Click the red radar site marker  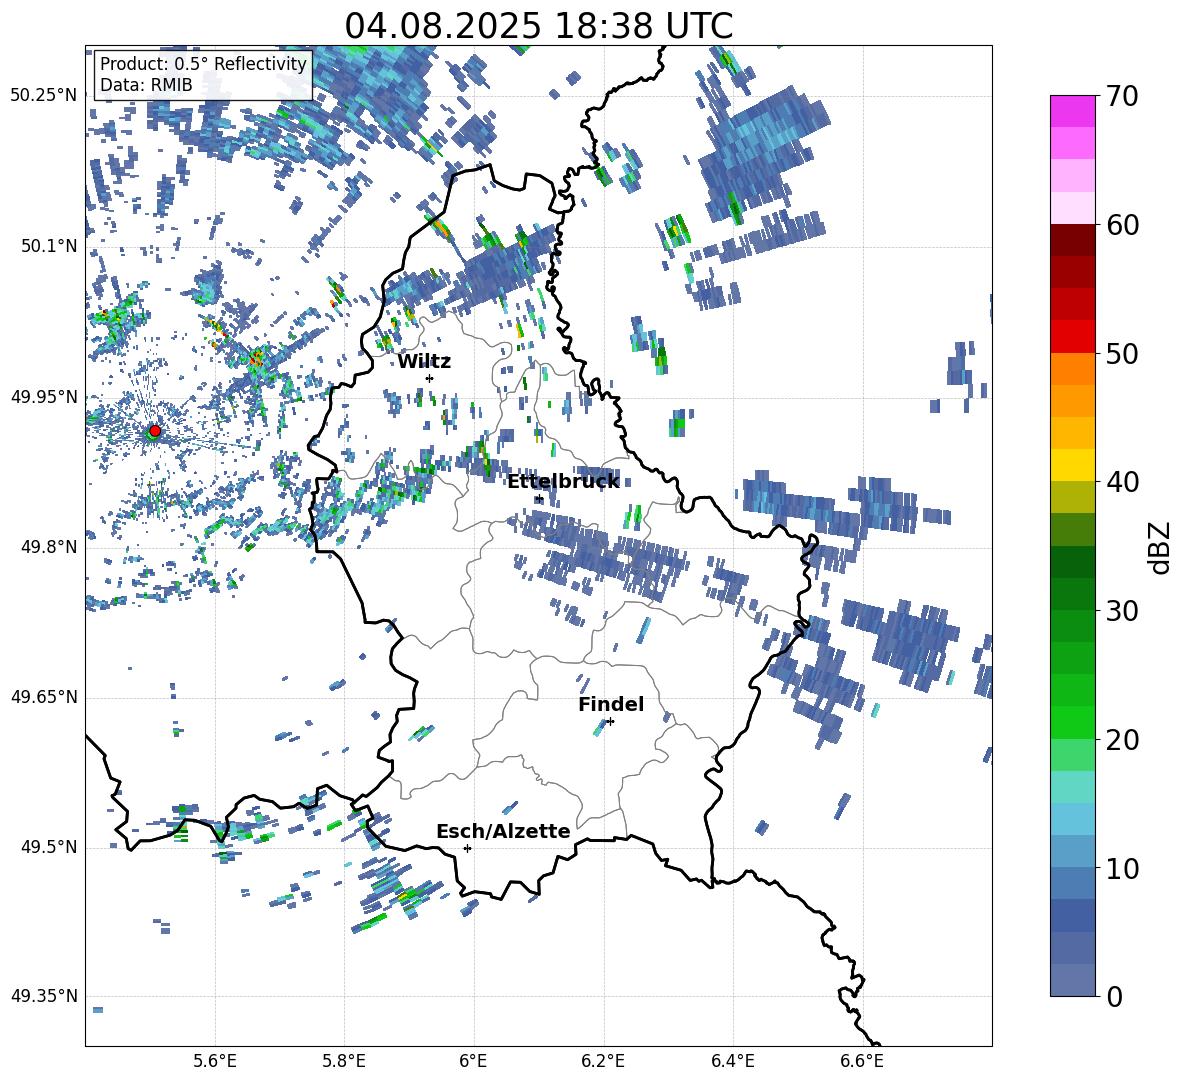pyautogui.click(x=155, y=430)
